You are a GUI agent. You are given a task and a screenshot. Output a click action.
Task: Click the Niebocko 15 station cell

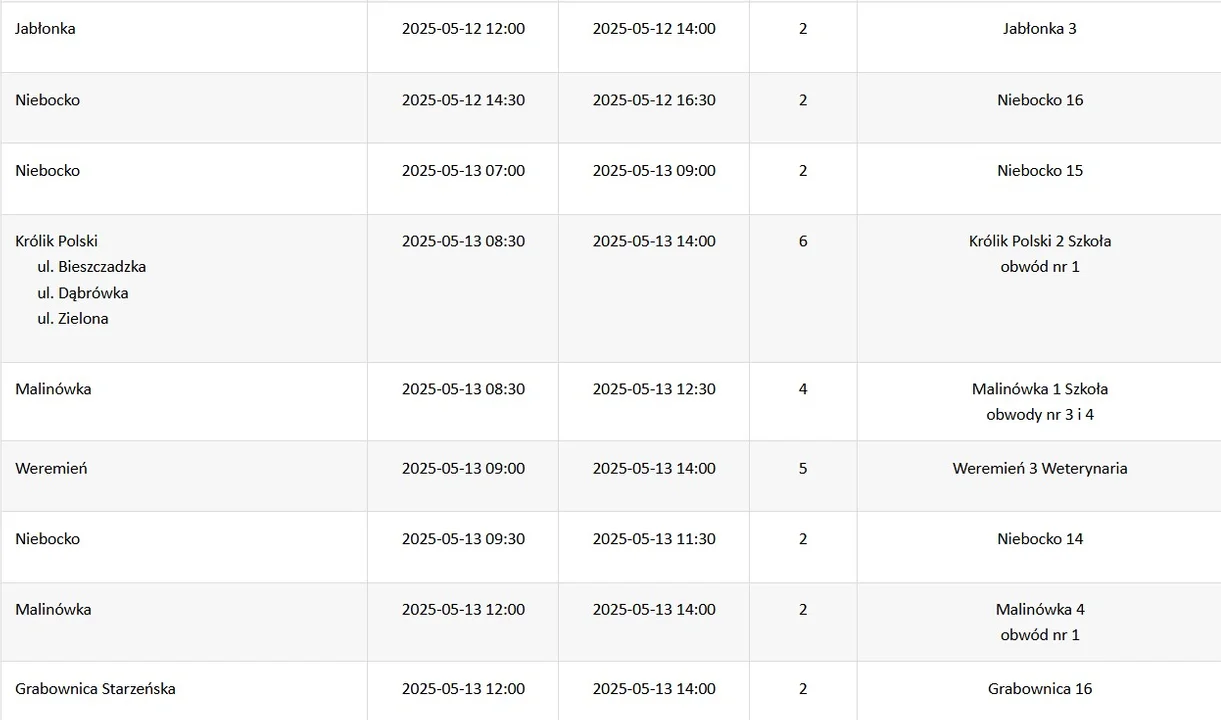[1039, 171]
